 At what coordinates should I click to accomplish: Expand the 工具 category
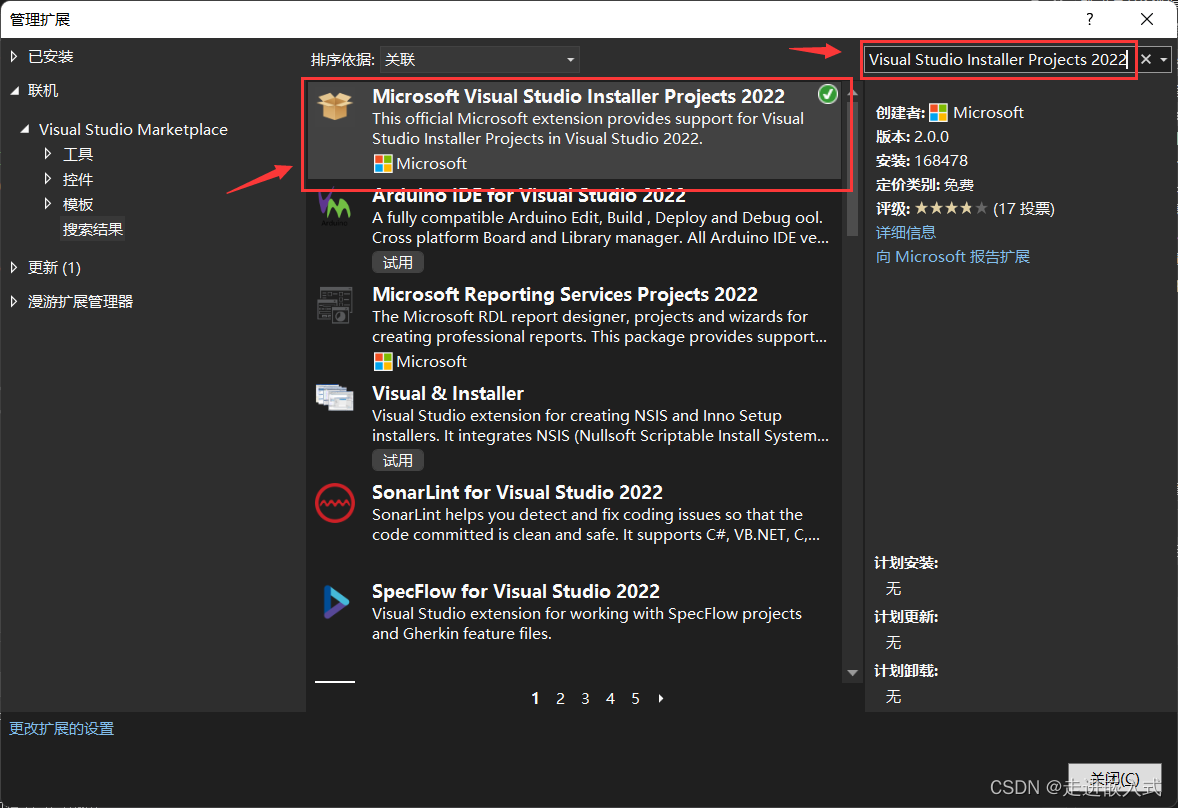point(47,154)
